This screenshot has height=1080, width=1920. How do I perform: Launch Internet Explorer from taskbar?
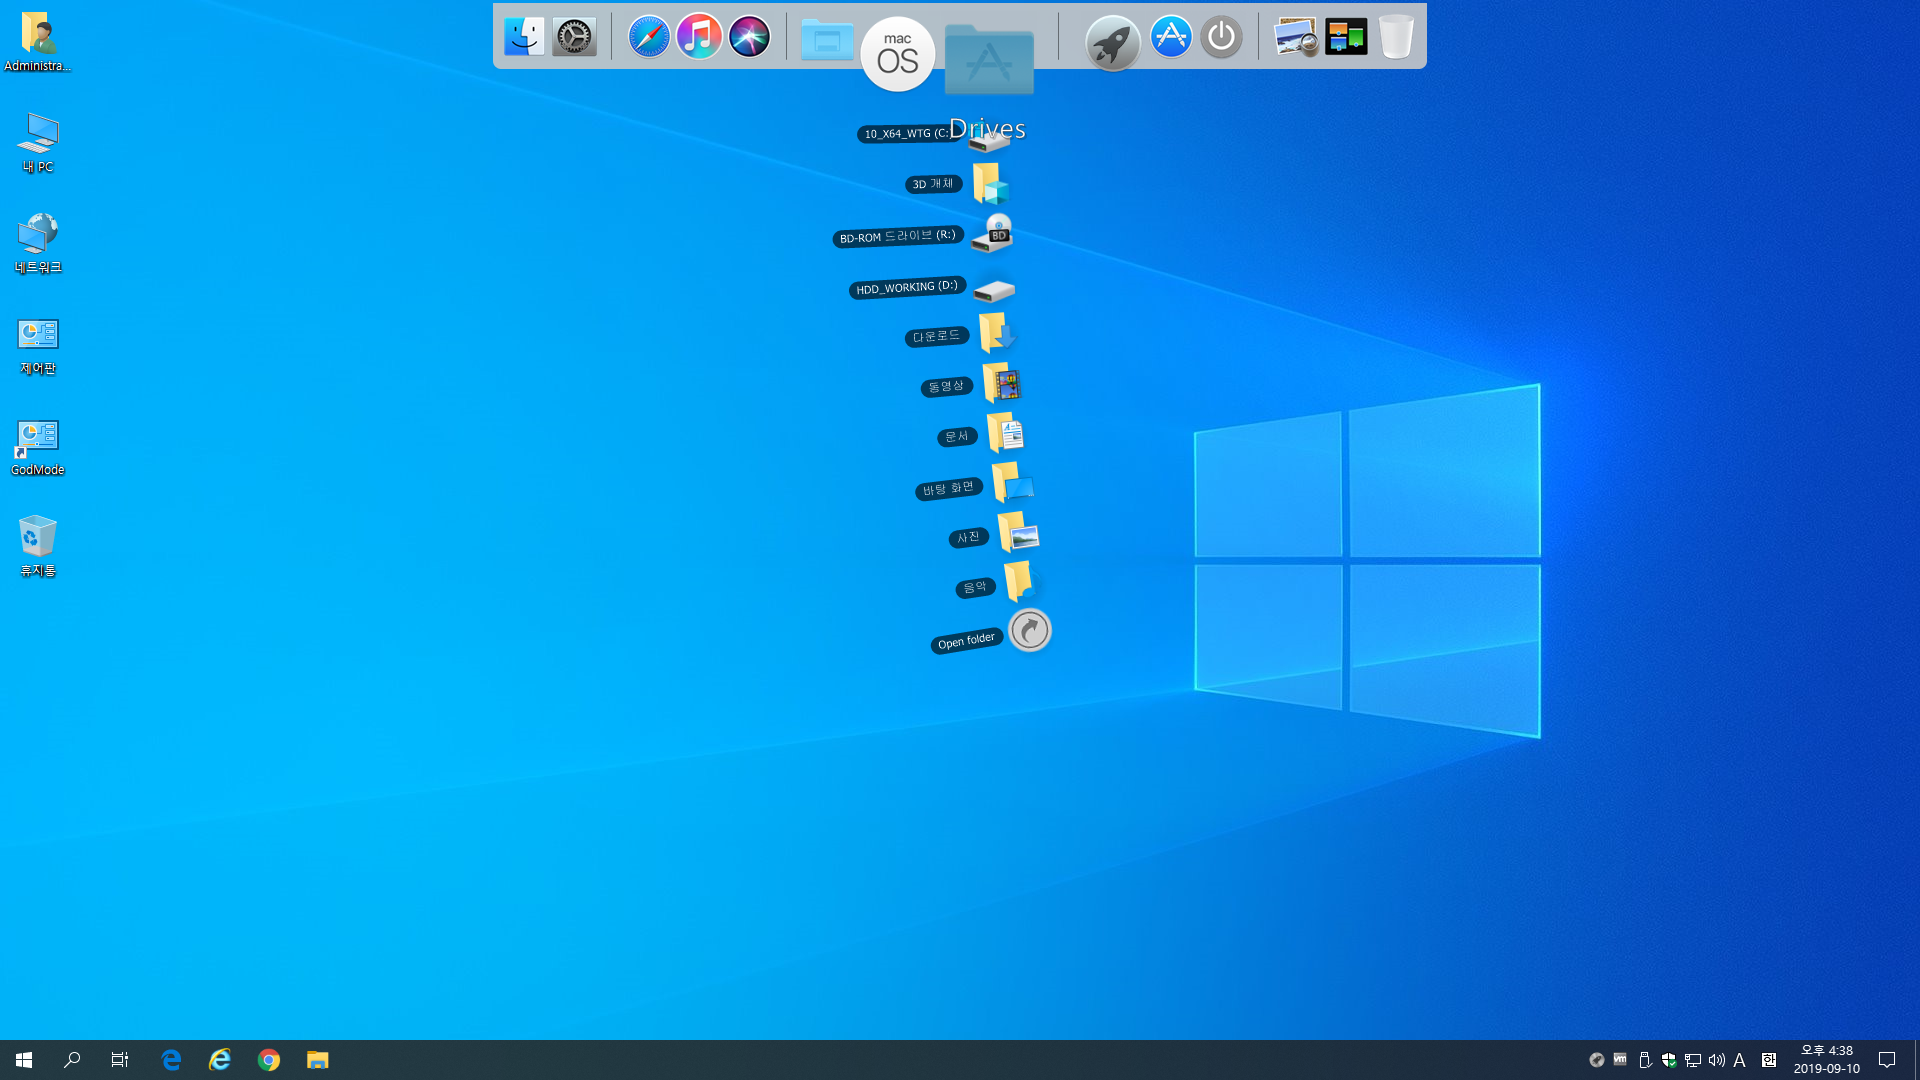[x=220, y=1060]
